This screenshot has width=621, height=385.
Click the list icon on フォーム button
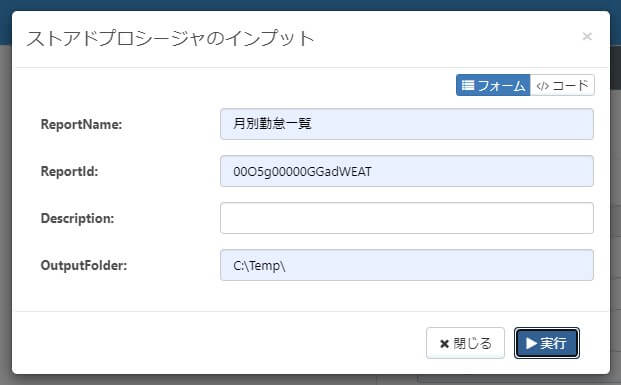click(468, 85)
